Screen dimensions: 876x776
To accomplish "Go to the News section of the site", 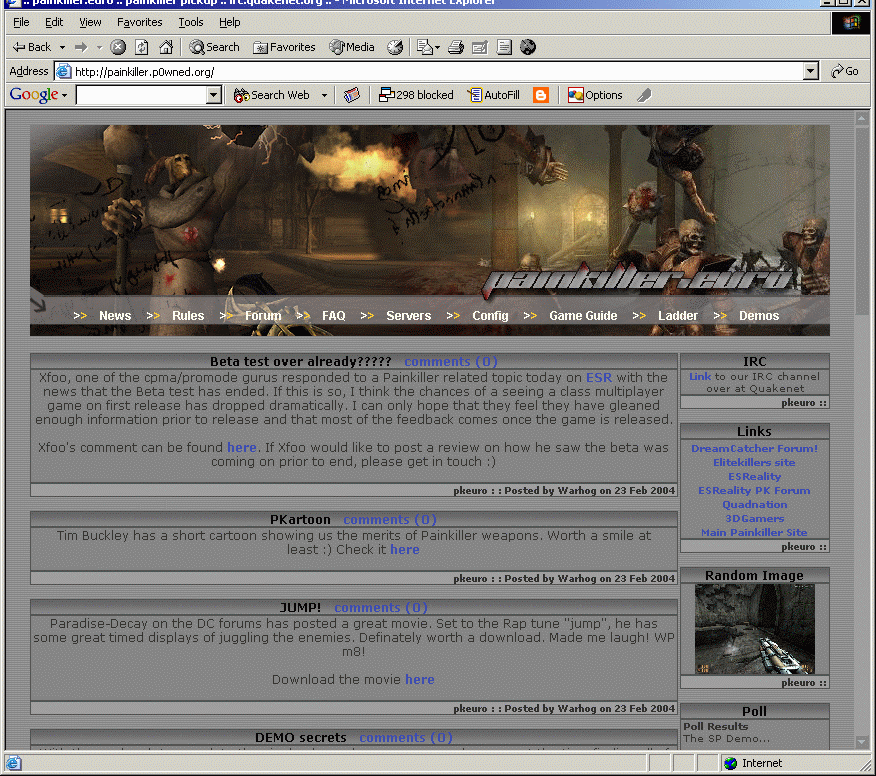I will point(115,316).
